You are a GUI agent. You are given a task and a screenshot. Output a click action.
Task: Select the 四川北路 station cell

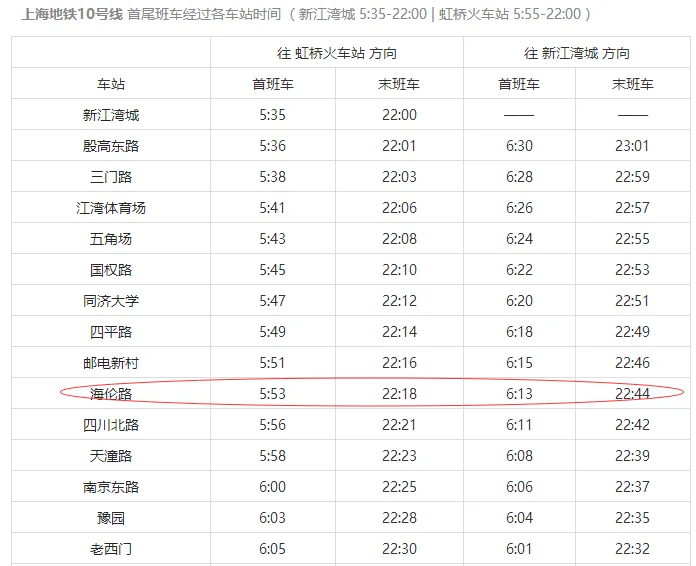coord(111,425)
